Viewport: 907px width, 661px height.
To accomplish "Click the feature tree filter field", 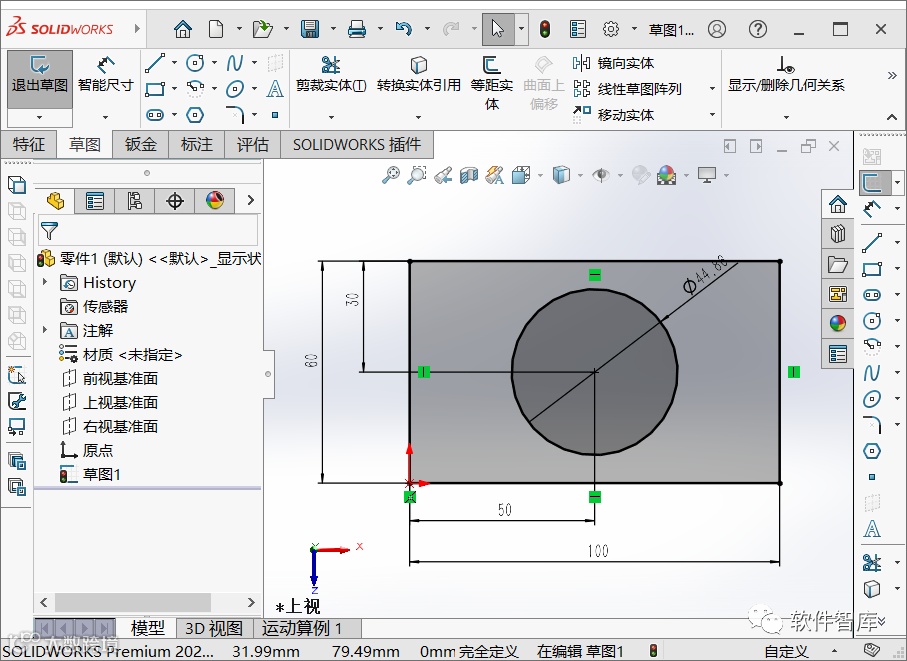I will pyautogui.click(x=148, y=230).
